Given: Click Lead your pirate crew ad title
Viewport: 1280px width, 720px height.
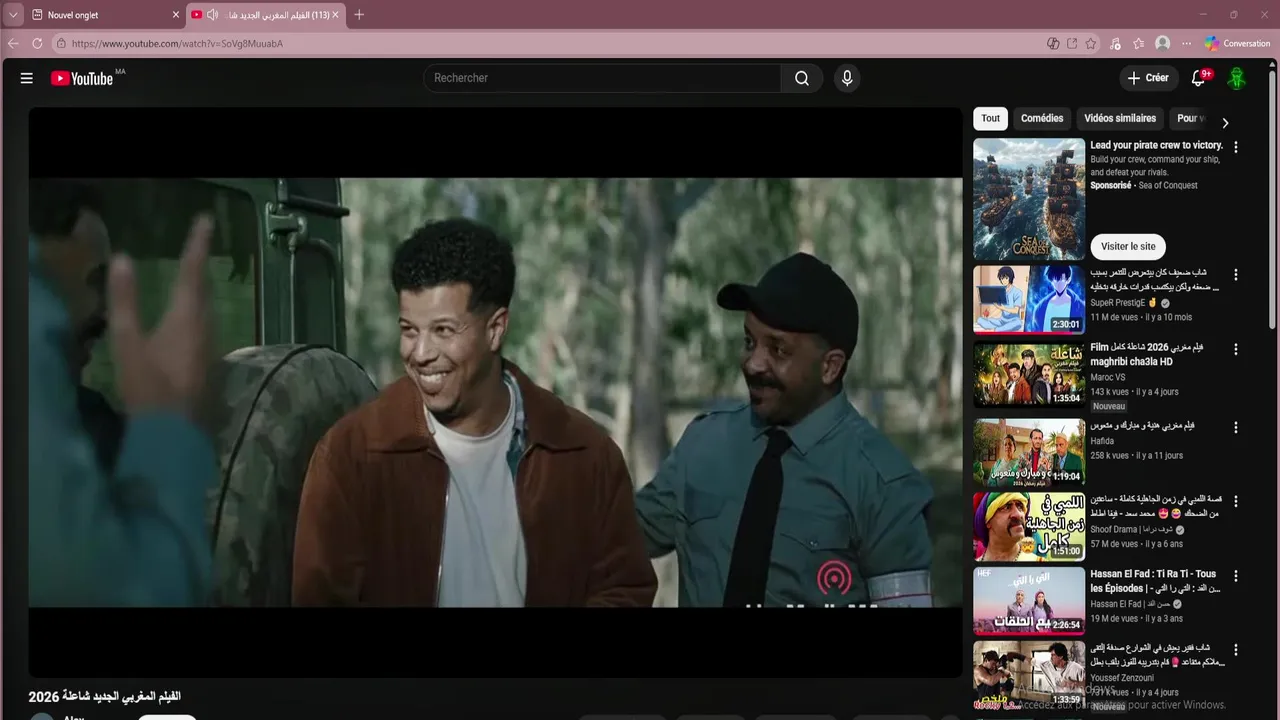Looking at the screenshot, I should point(1156,145).
